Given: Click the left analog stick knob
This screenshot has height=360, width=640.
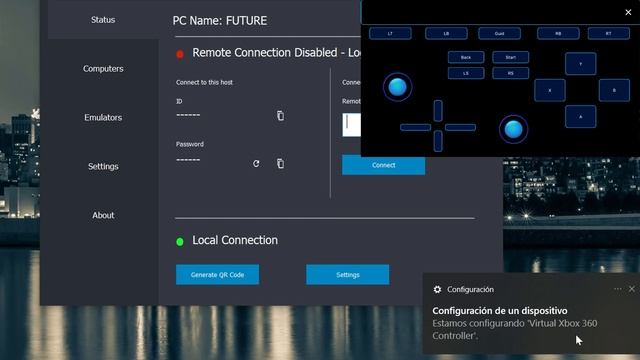Looking at the screenshot, I should [x=398, y=87].
